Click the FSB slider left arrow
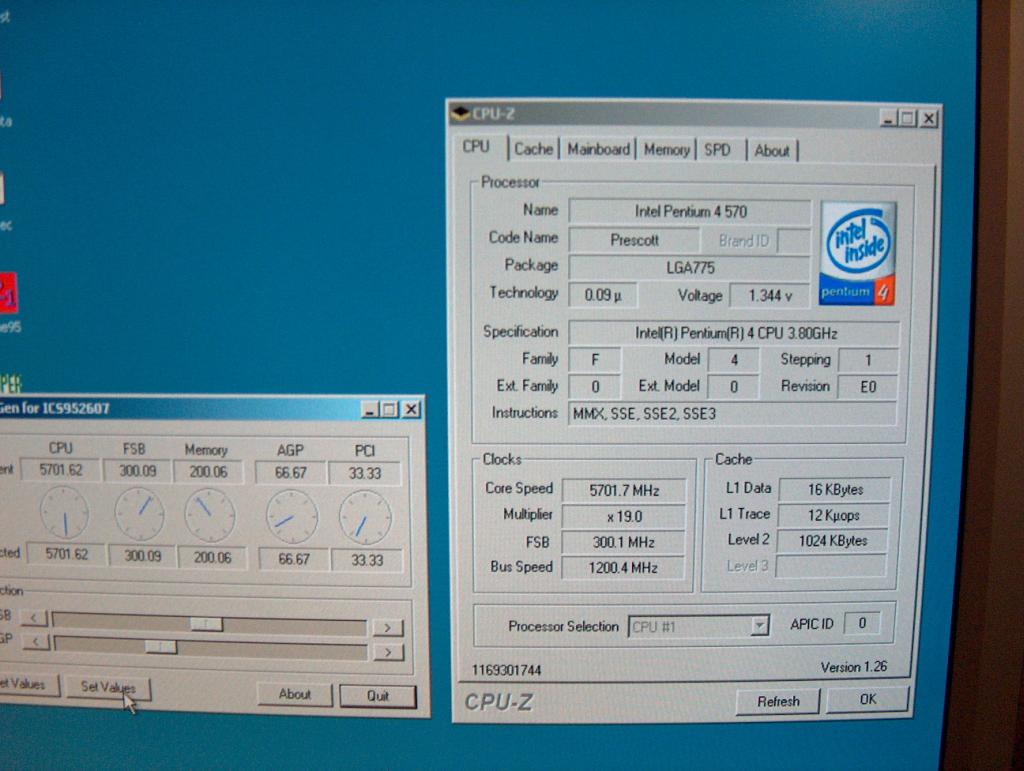This screenshot has width=1024, height=771. (x=35, y=617)
